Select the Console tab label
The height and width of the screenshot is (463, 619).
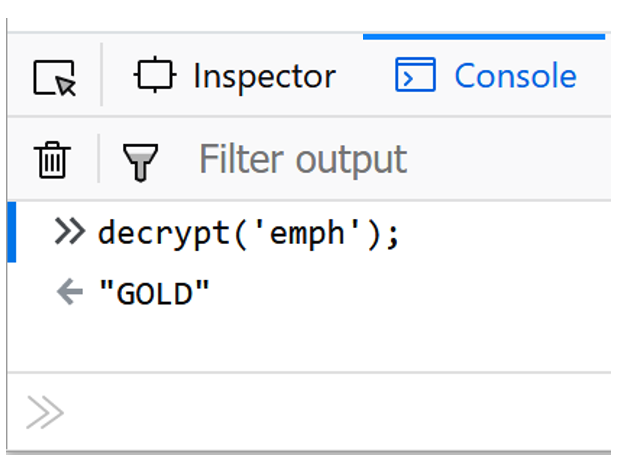point(514,76)
